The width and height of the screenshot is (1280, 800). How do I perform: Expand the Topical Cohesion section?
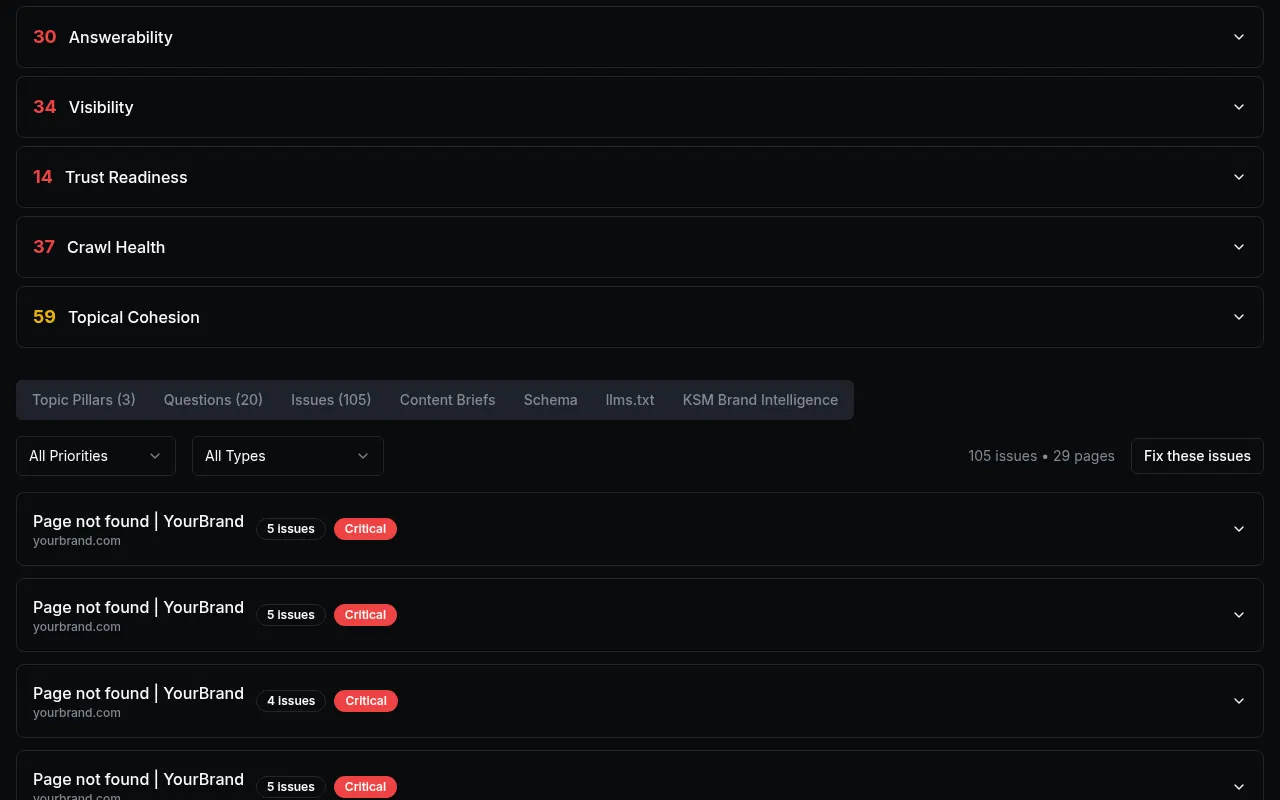(640, 317)
